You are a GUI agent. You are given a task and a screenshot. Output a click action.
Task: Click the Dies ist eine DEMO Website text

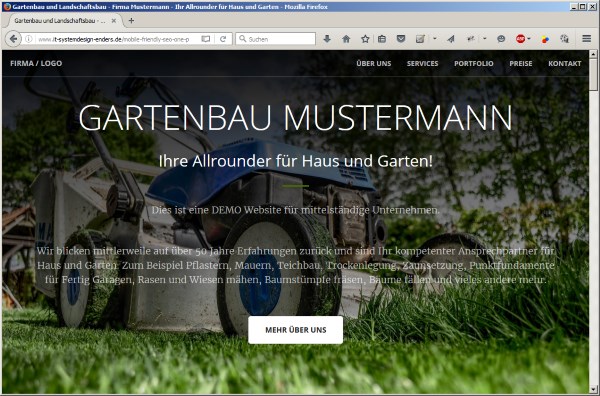pos(295,210)
